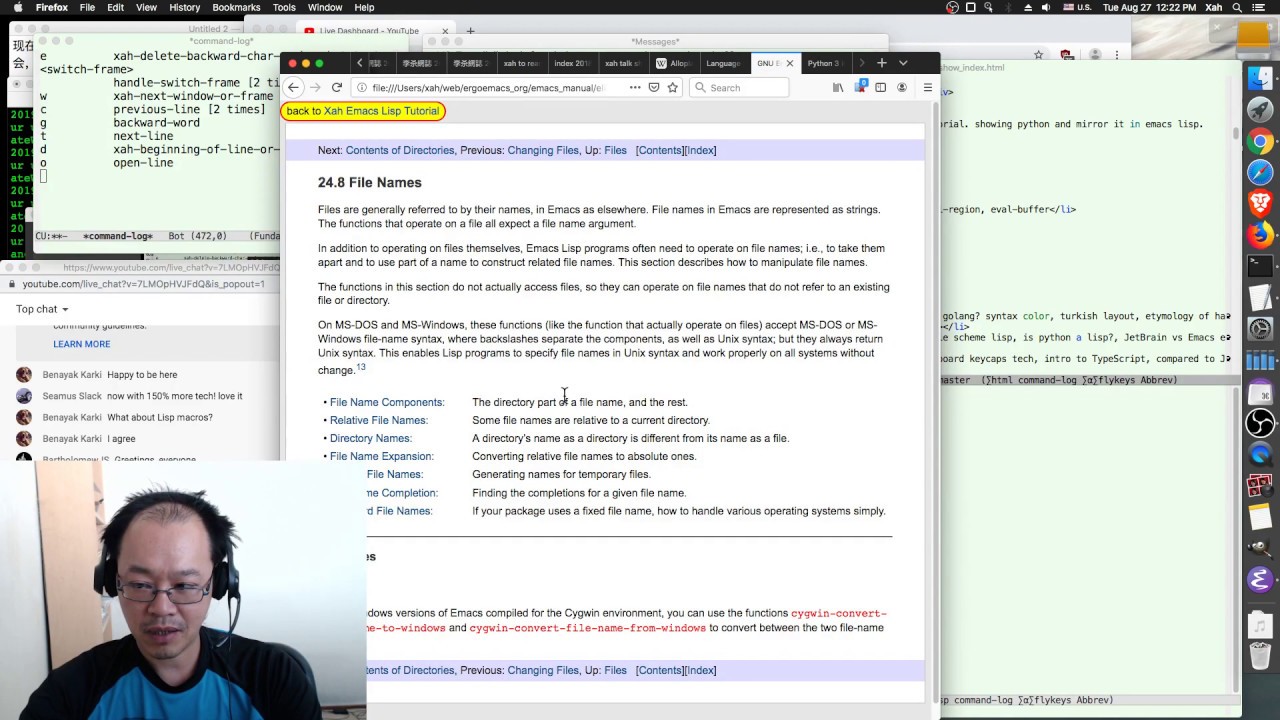Open Firefox Library icon
The height and width of the screenshot is (720, 1280).
point(838,87)
